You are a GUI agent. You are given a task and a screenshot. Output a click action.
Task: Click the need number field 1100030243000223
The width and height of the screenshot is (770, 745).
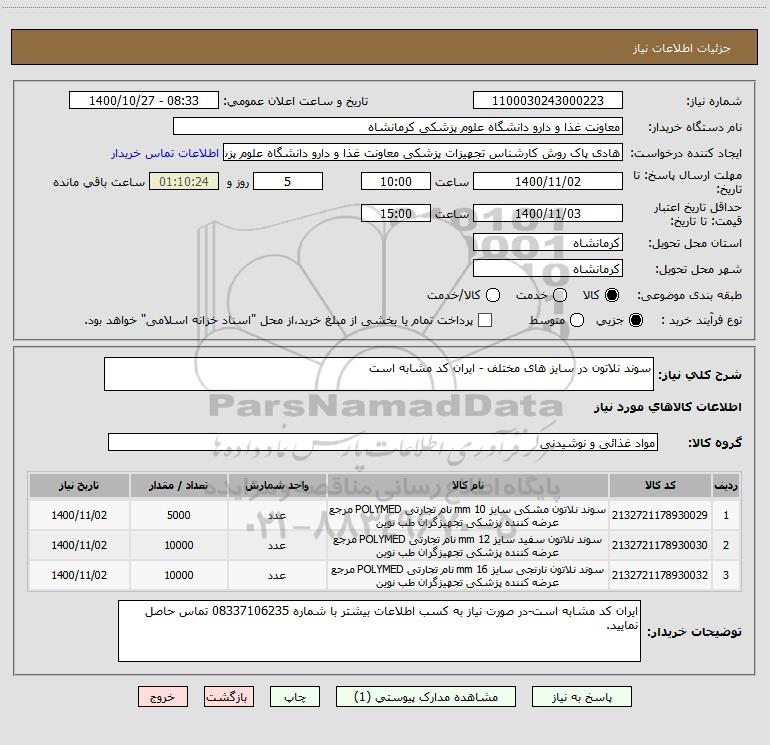tap(548, 101)
